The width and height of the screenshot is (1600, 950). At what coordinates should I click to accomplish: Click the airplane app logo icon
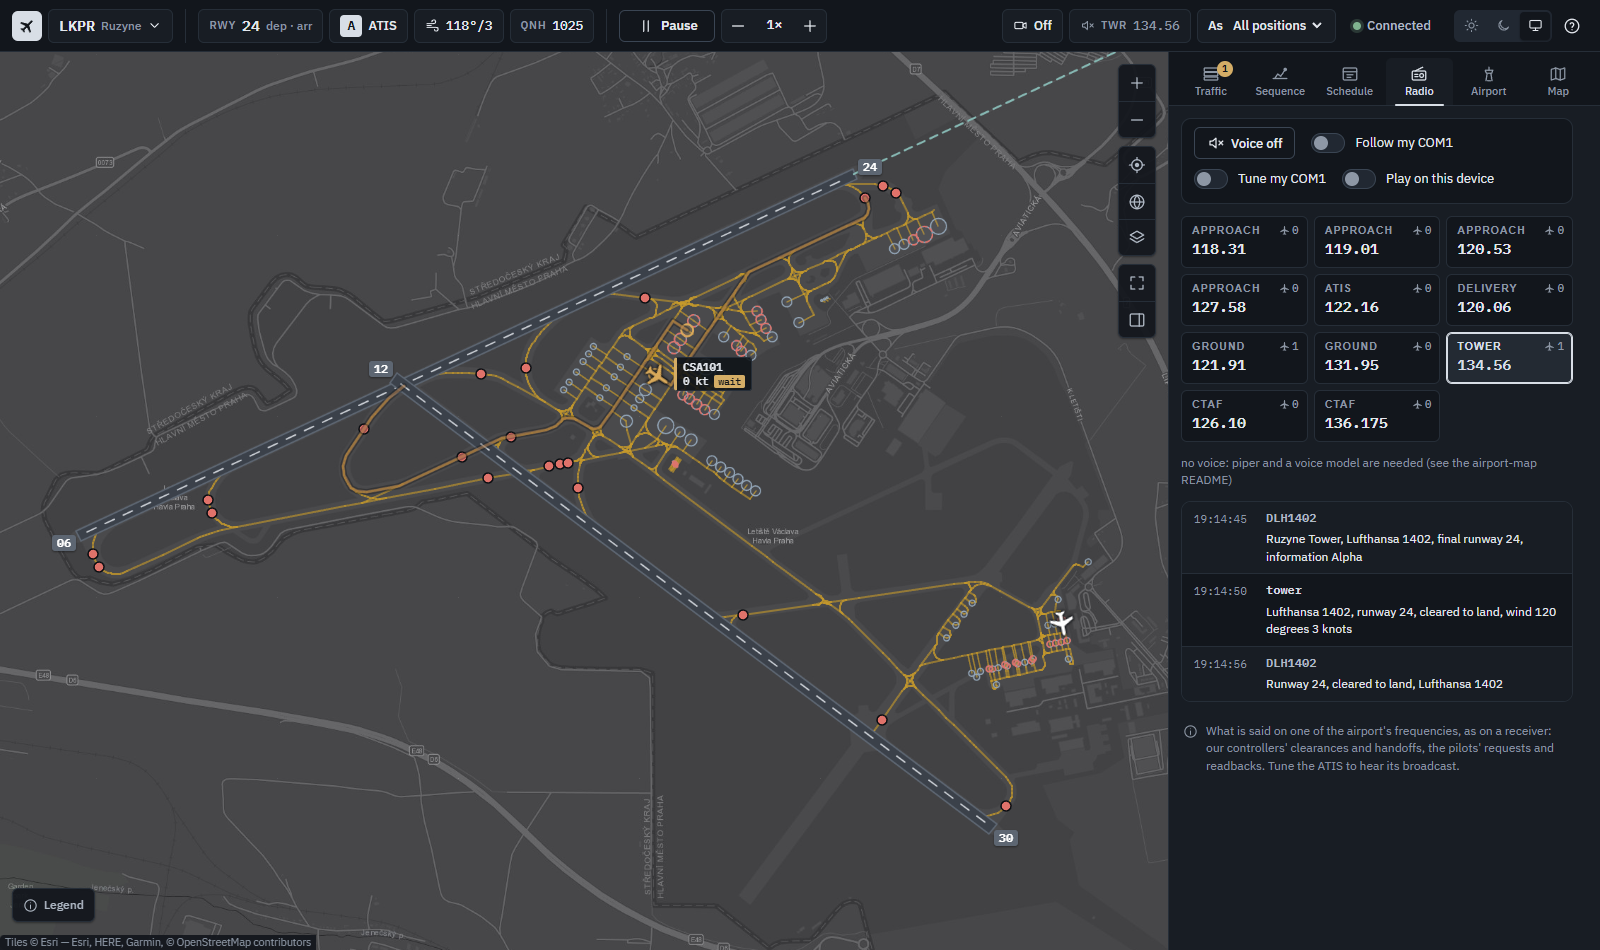[27, 26]
